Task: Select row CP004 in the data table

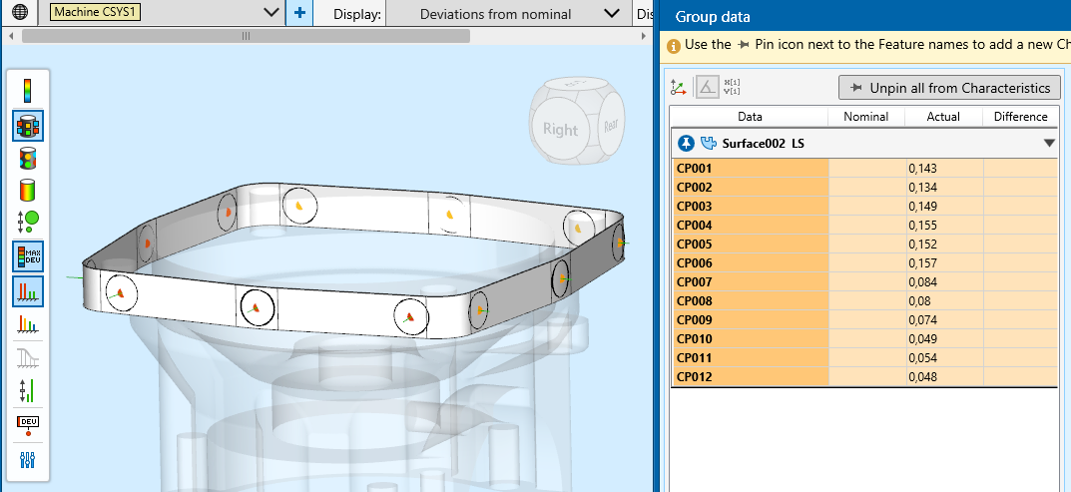Action: coord(864,225)
